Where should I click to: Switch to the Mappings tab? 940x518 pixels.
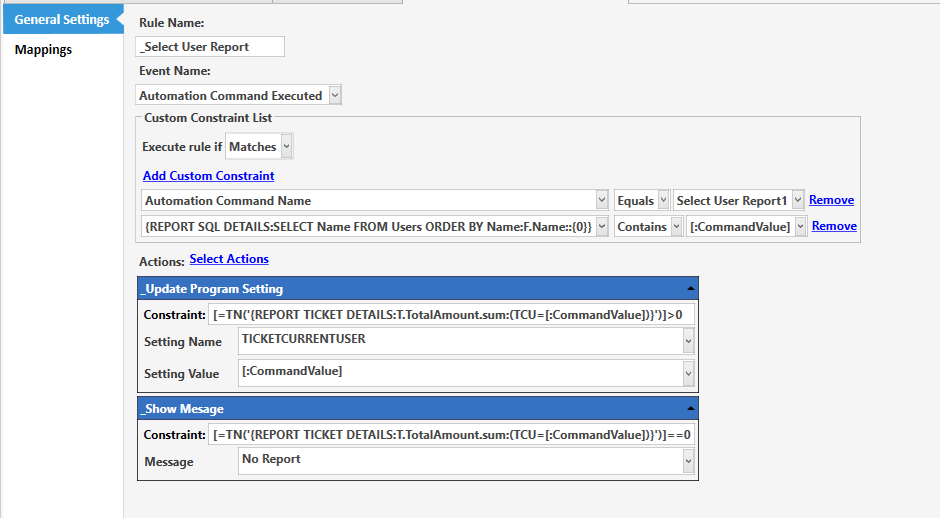coord(43,50)
